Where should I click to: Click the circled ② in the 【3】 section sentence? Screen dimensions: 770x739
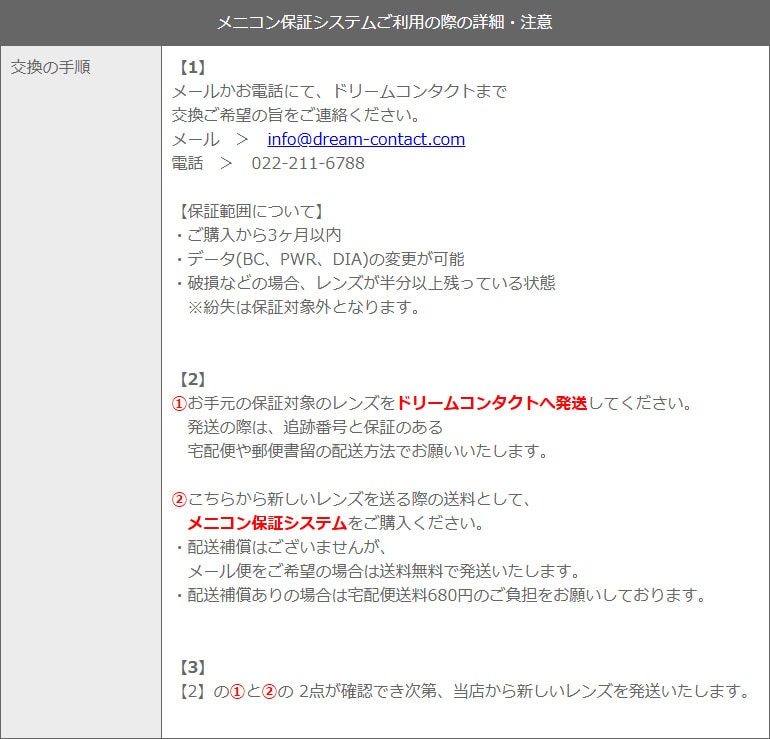[x=268, y=691]
